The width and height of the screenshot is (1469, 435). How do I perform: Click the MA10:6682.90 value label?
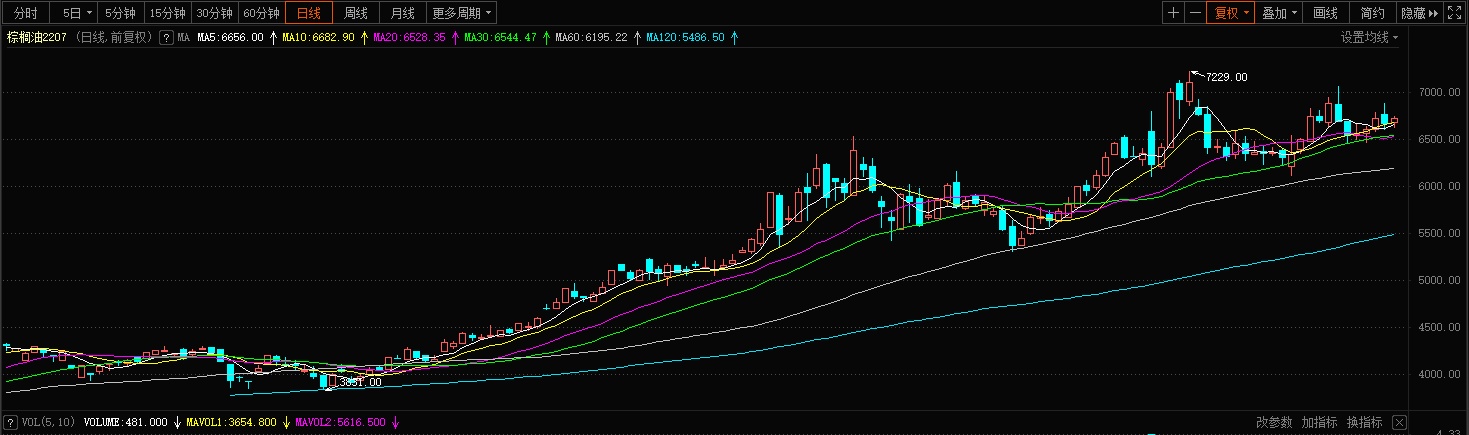click(x=319, y=38)
